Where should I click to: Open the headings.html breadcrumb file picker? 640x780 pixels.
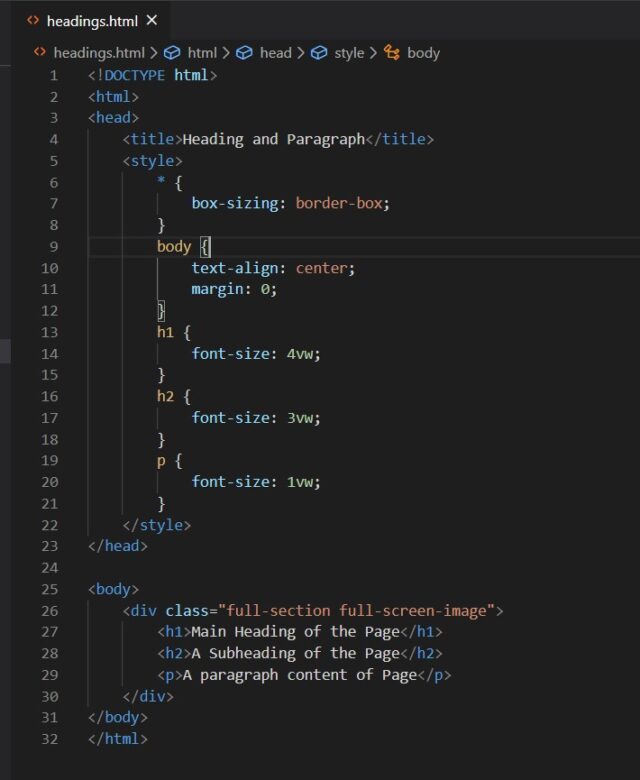coord(99,53)
